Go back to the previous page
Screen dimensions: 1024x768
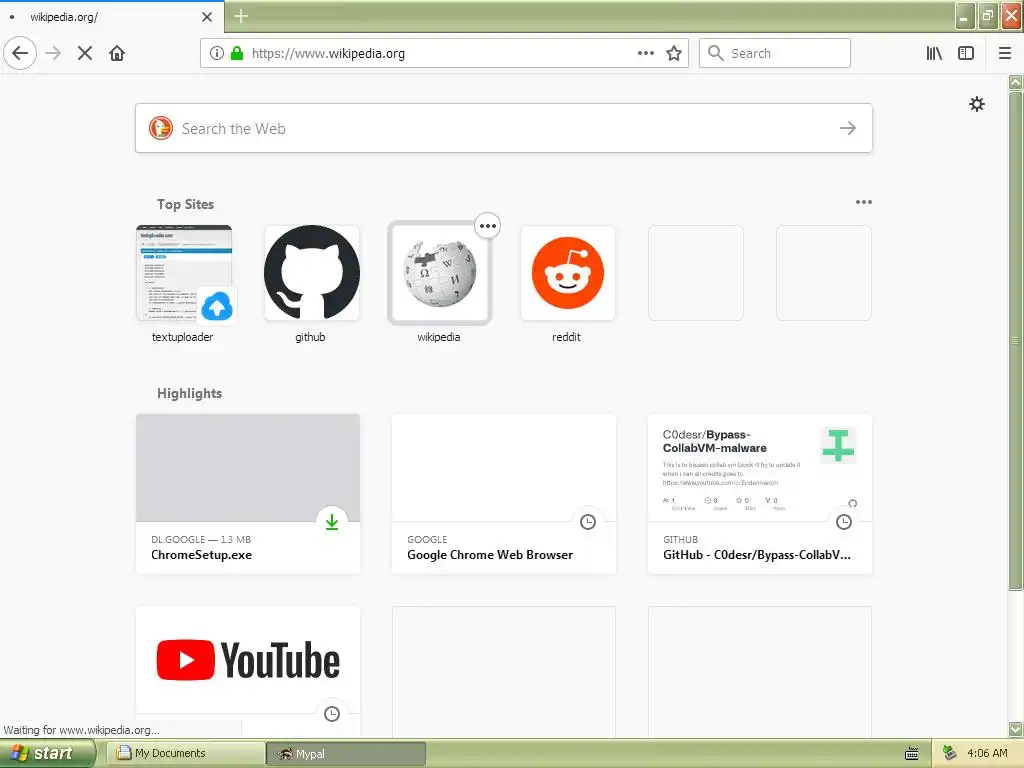click(x=20, y=53)
